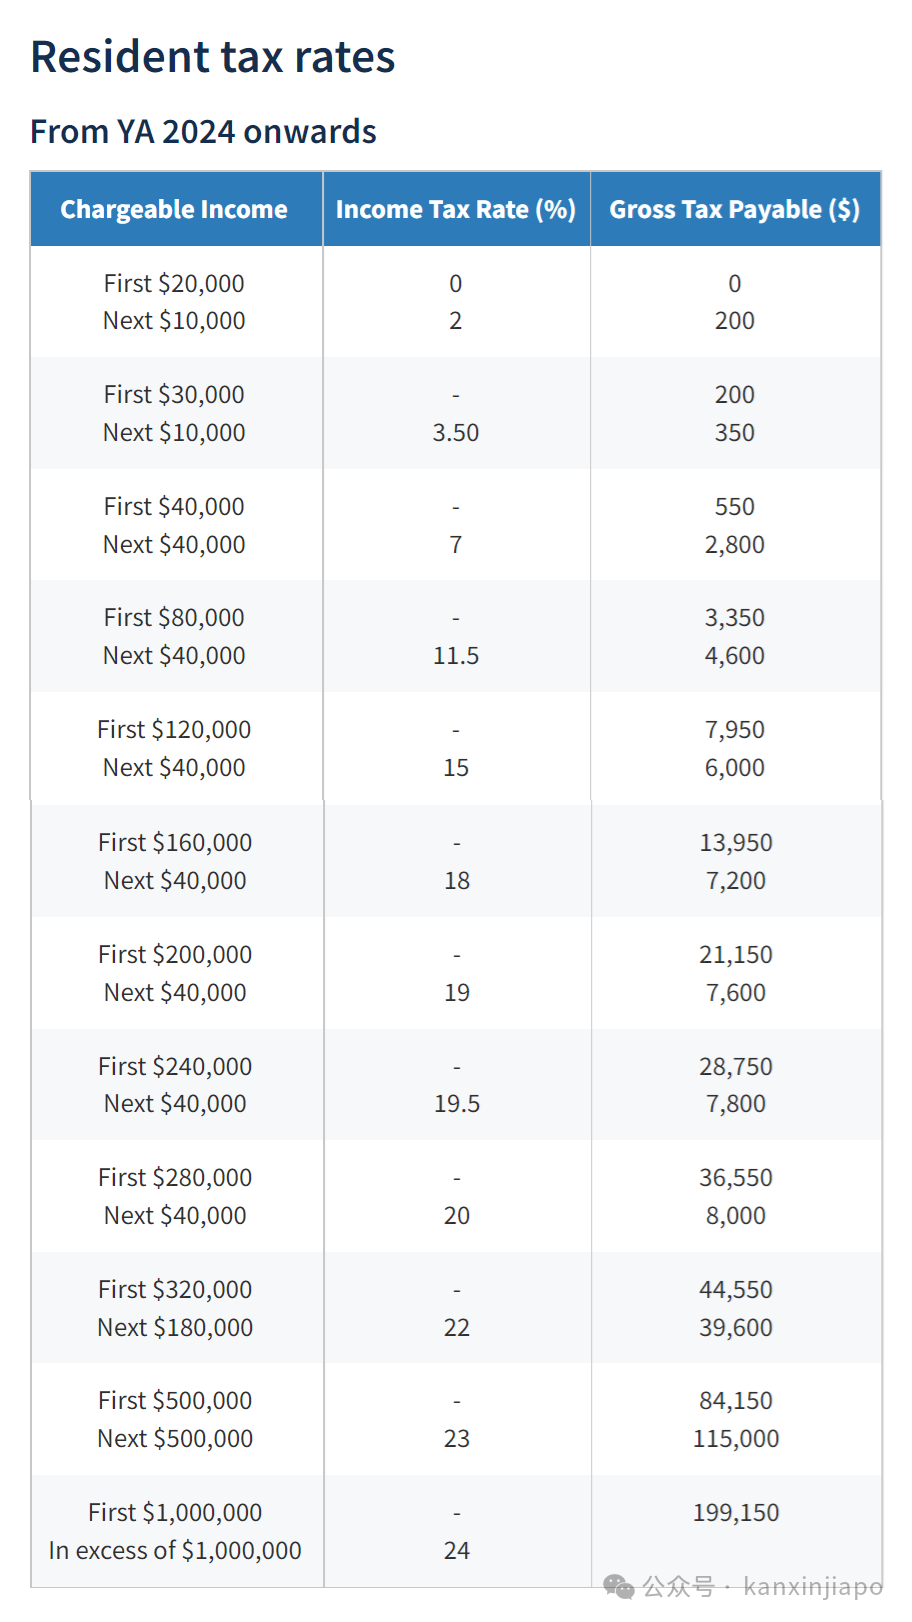This screenshot has height=1622, width=912.
Task: Click the First $160,000 income cell
Action: point(175,843)
